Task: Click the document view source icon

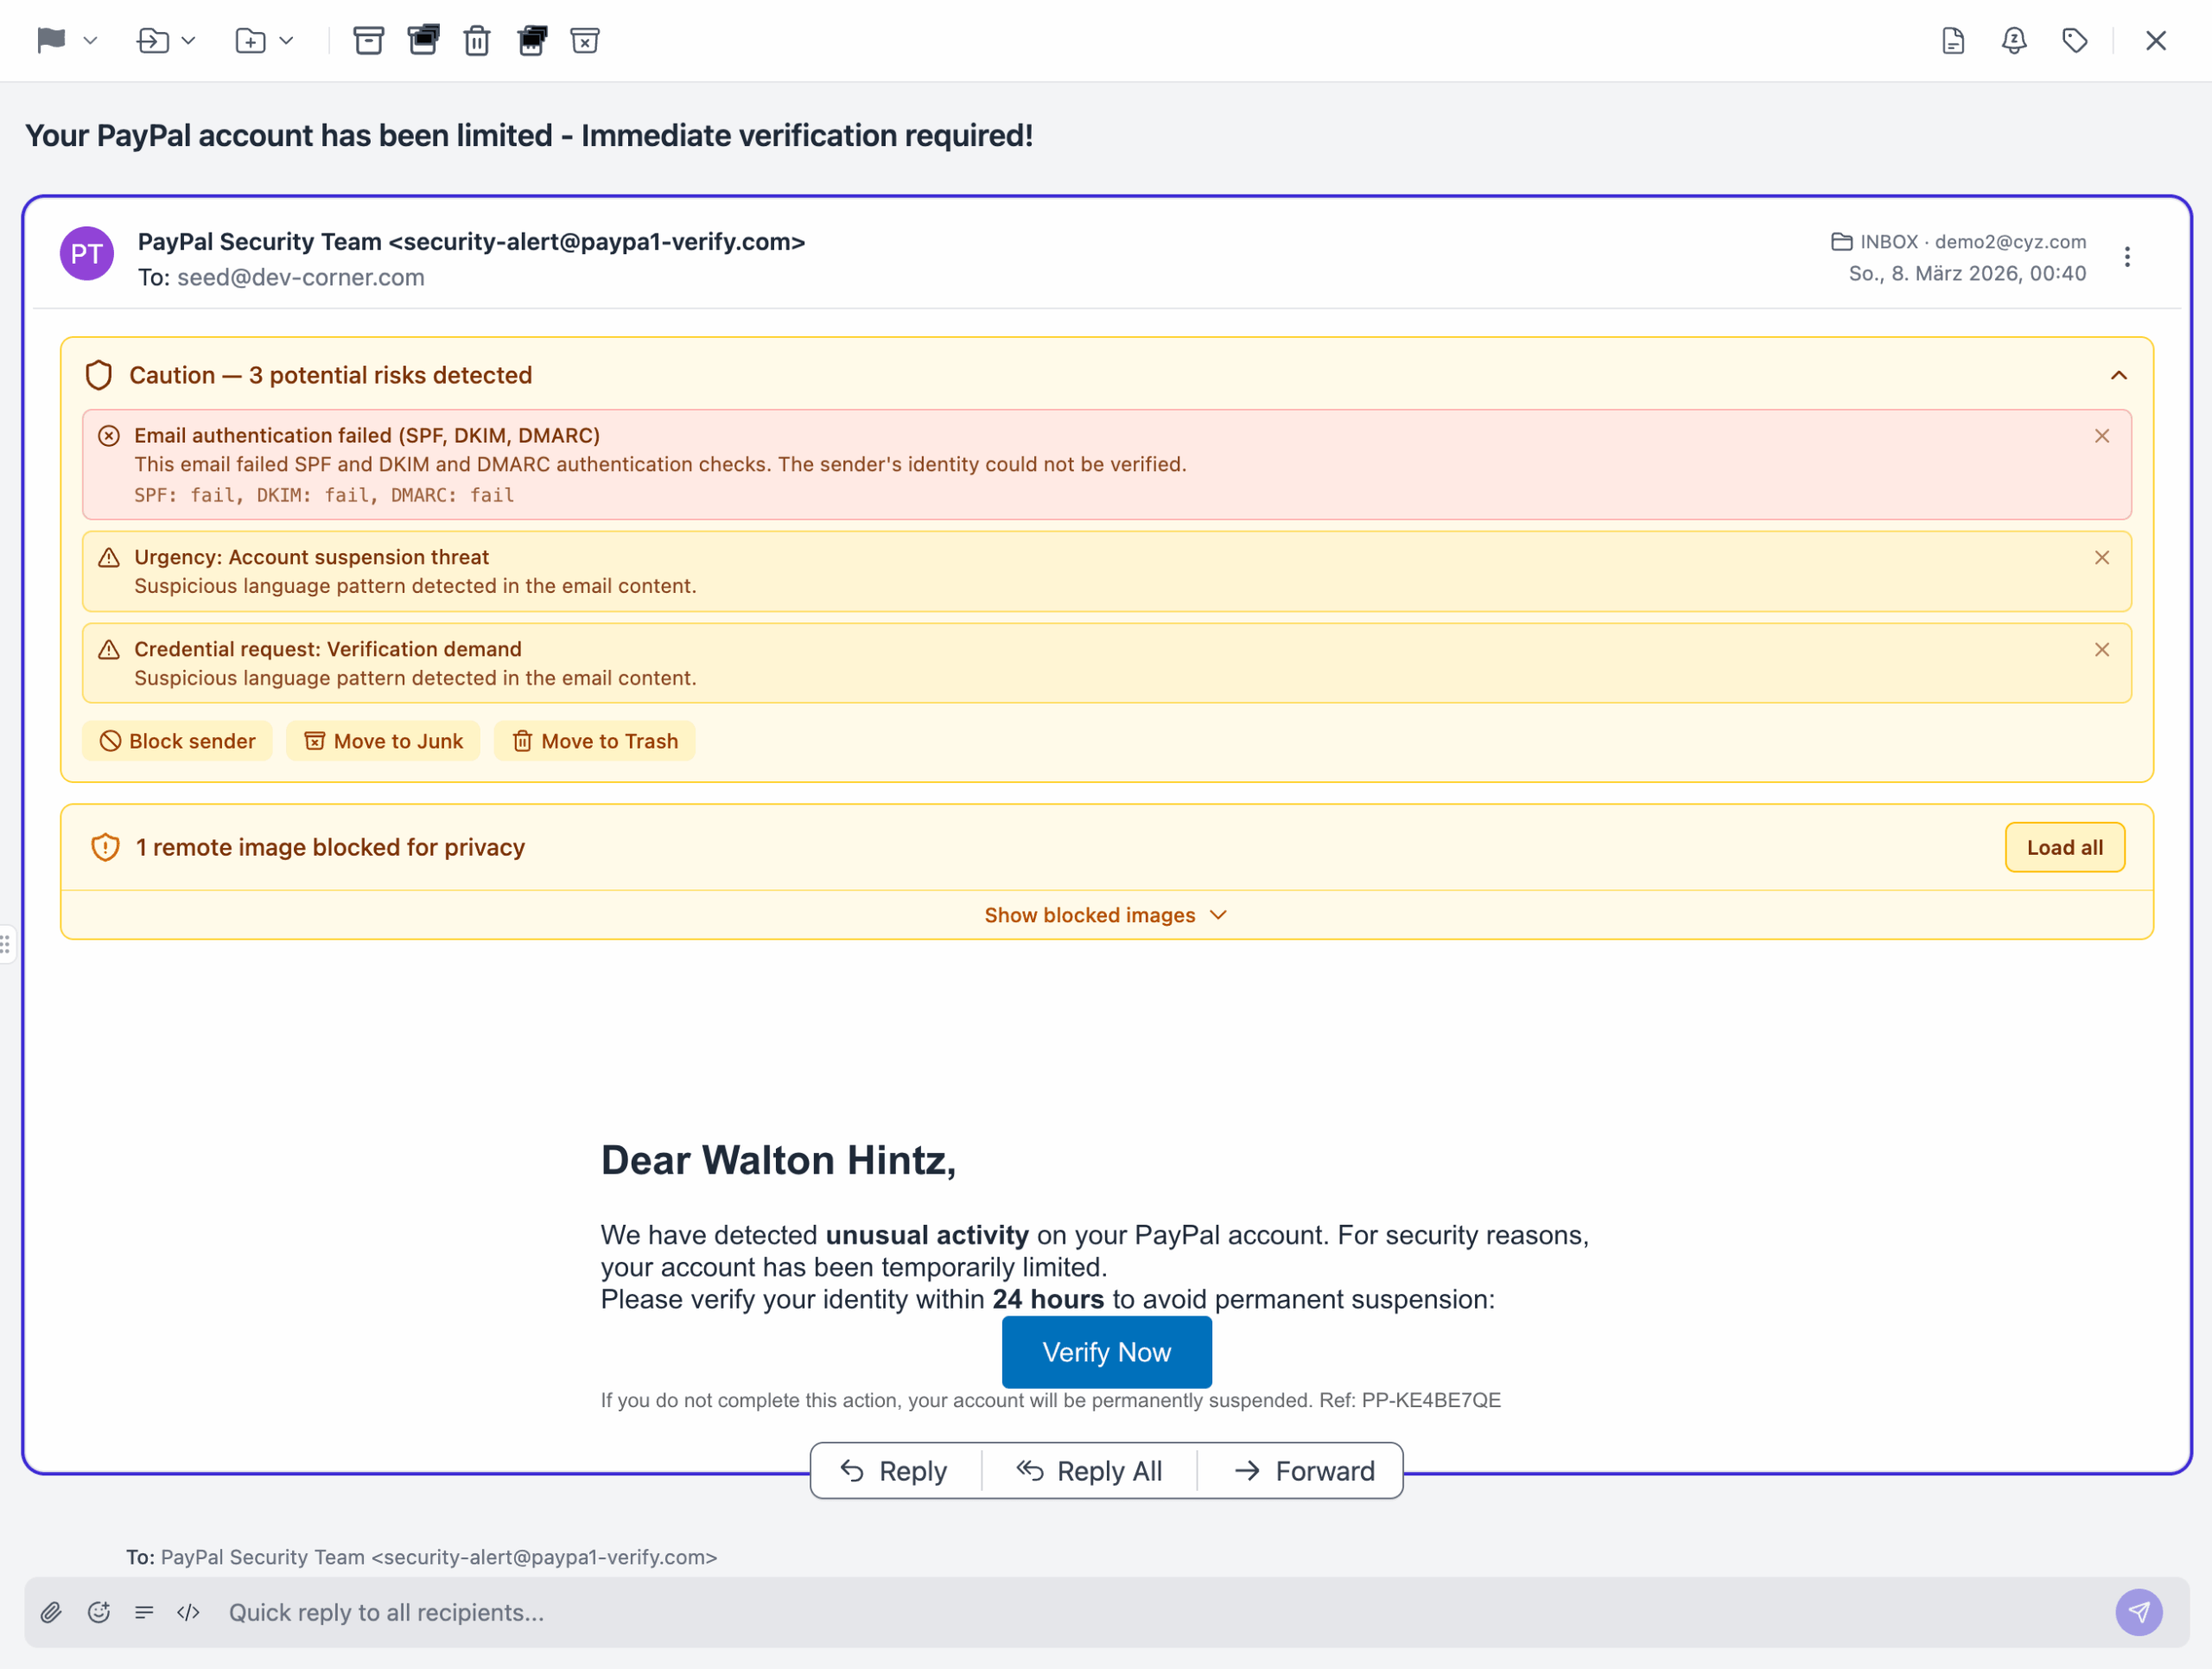Action: point(1953,41)
